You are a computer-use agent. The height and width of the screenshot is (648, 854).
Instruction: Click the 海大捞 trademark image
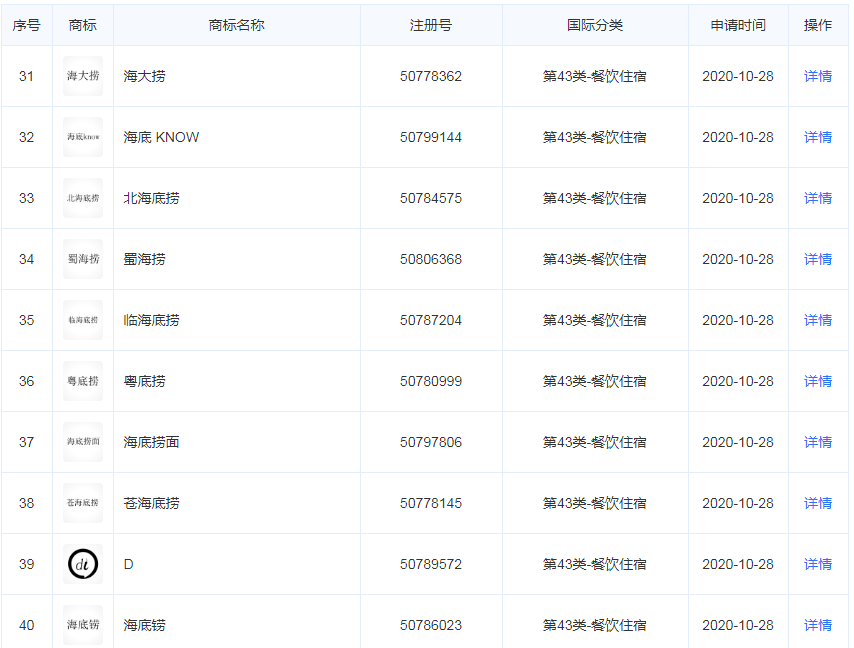[x=83, y=75]
